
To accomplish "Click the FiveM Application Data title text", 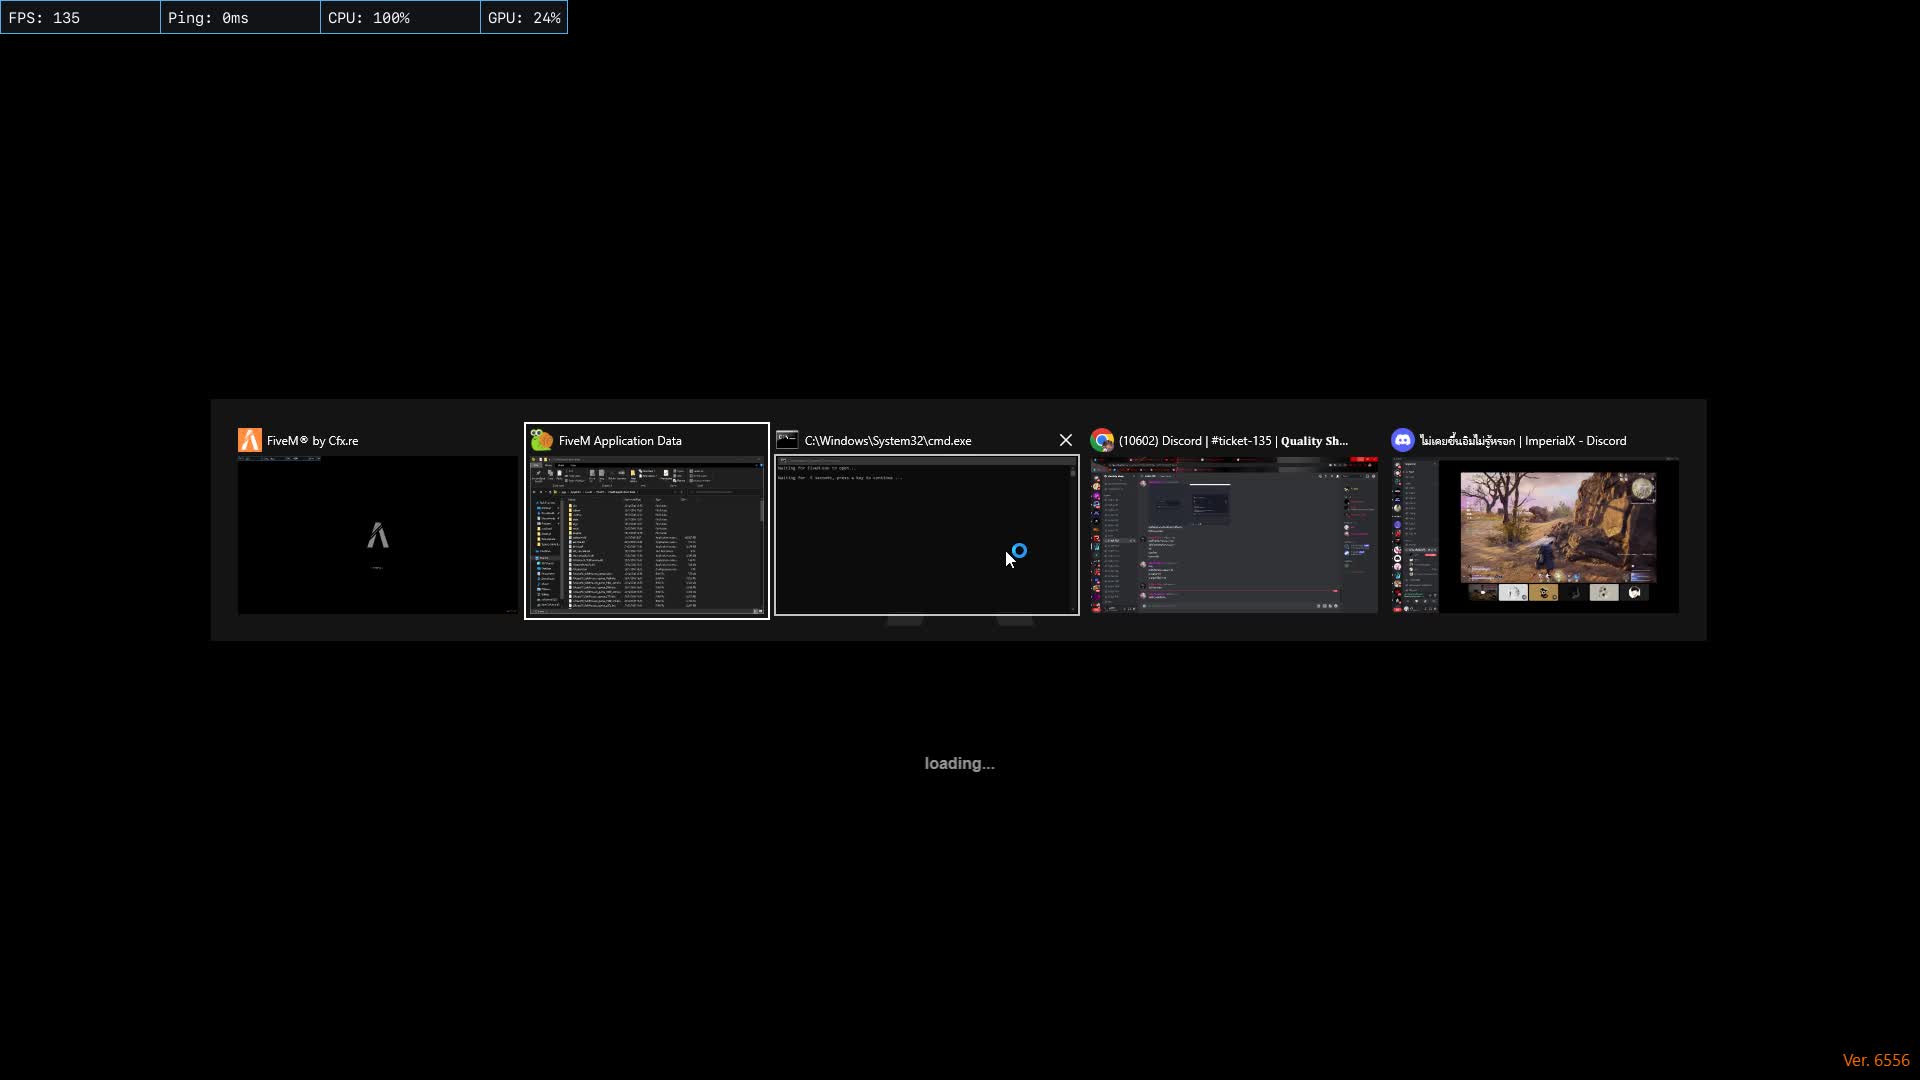I will [x=619, y=440].
